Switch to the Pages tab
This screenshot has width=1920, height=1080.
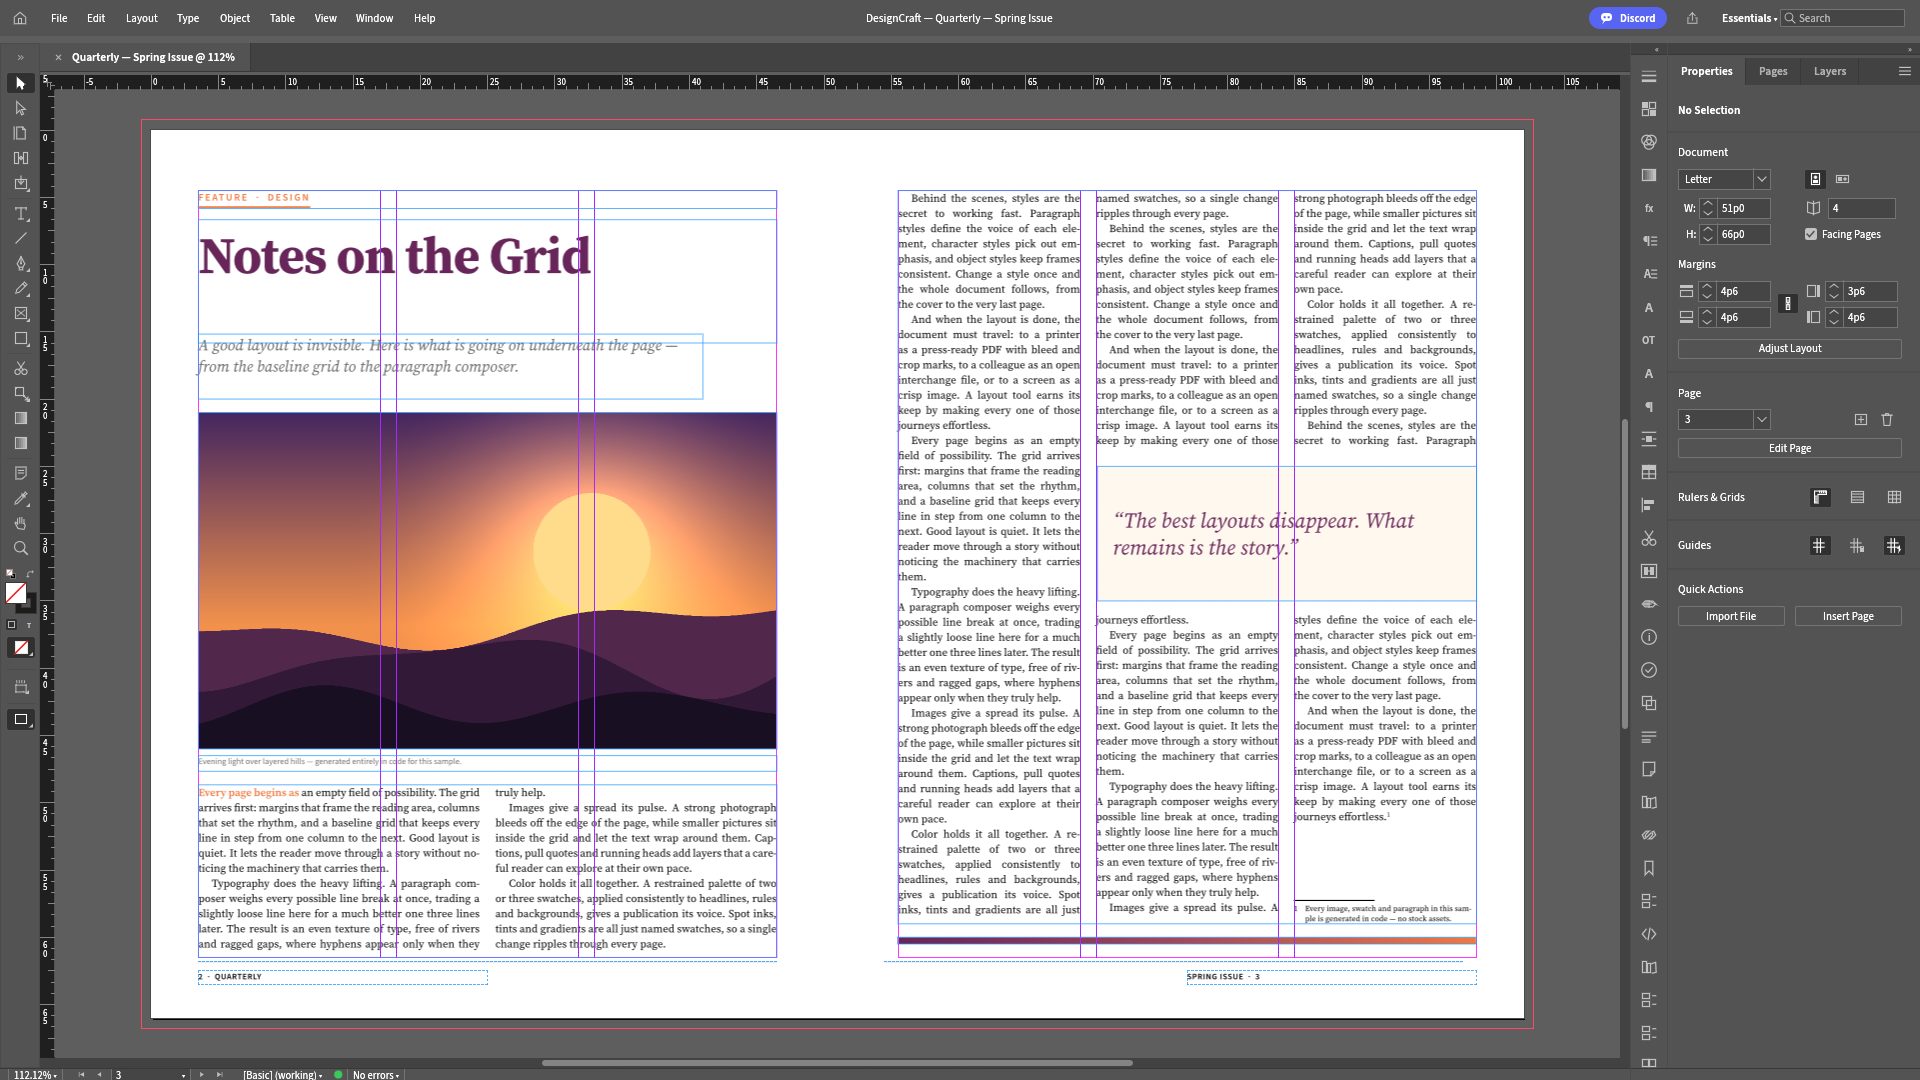[1773, 71]
